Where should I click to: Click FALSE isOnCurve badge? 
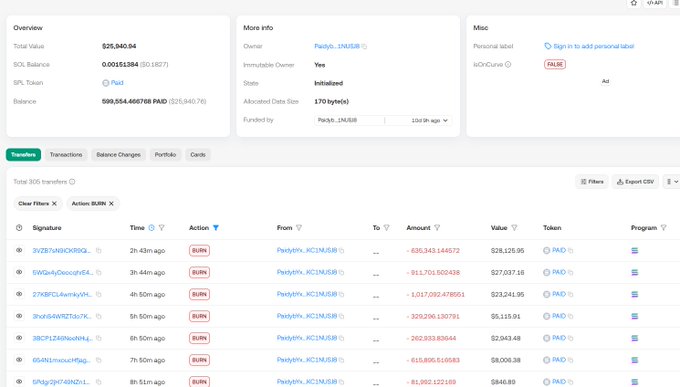[555, 65]
